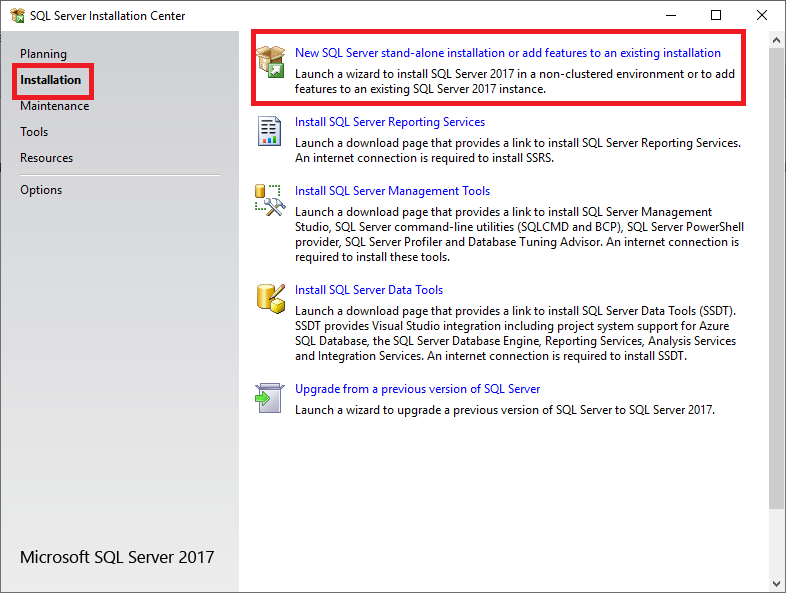Click the SQL Server Data Tools icon

coord(271,299)
